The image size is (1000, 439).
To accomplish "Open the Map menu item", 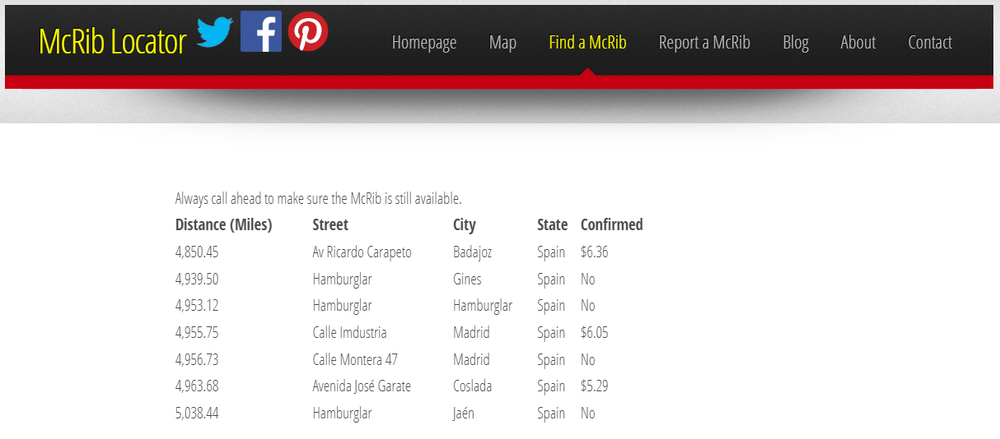I will (503, 42).
